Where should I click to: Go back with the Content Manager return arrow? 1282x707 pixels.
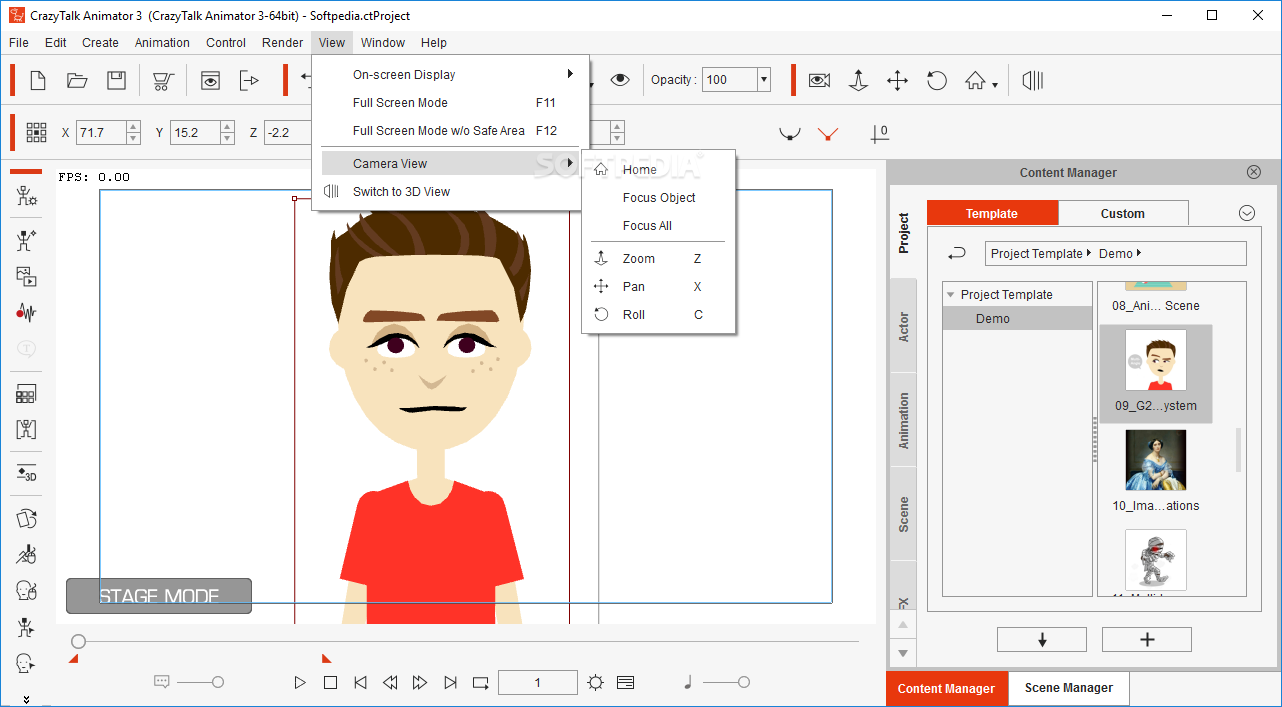pyautogui.click(x=957, y=254)
